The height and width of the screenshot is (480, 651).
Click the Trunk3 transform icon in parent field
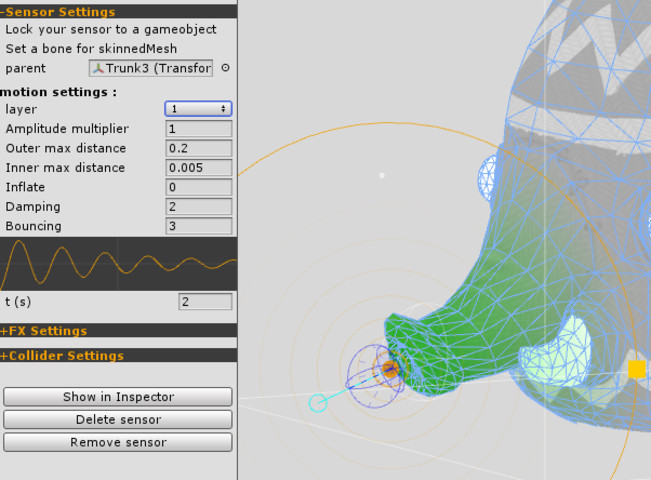point(98,68)
